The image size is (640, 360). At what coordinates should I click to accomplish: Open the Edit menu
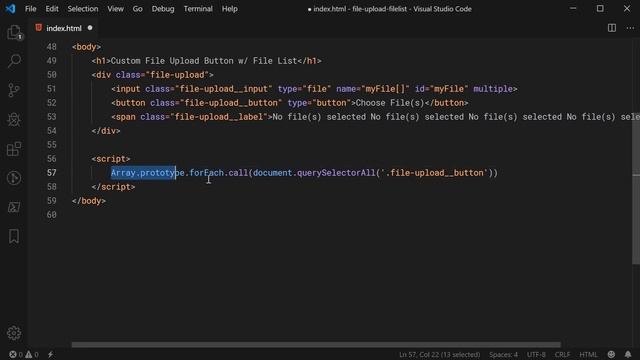coord(52,9)
